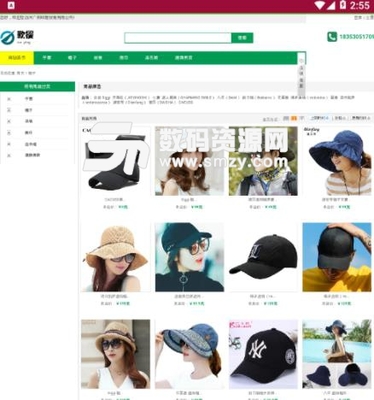Tap the green phone icon

[x=332, y=37]
